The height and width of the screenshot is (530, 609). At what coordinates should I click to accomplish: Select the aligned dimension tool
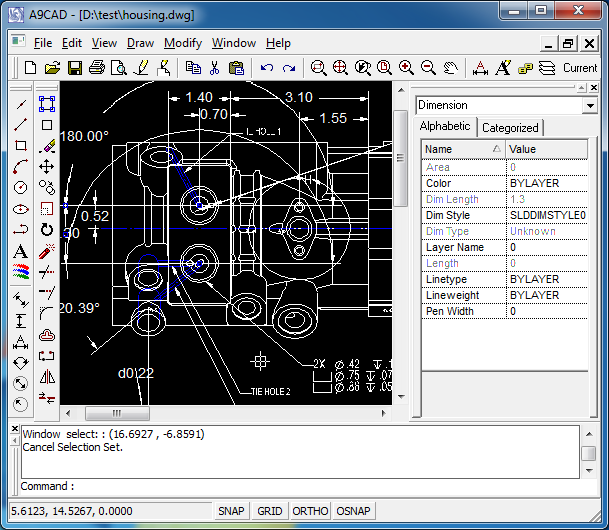[x=21, y=300]
